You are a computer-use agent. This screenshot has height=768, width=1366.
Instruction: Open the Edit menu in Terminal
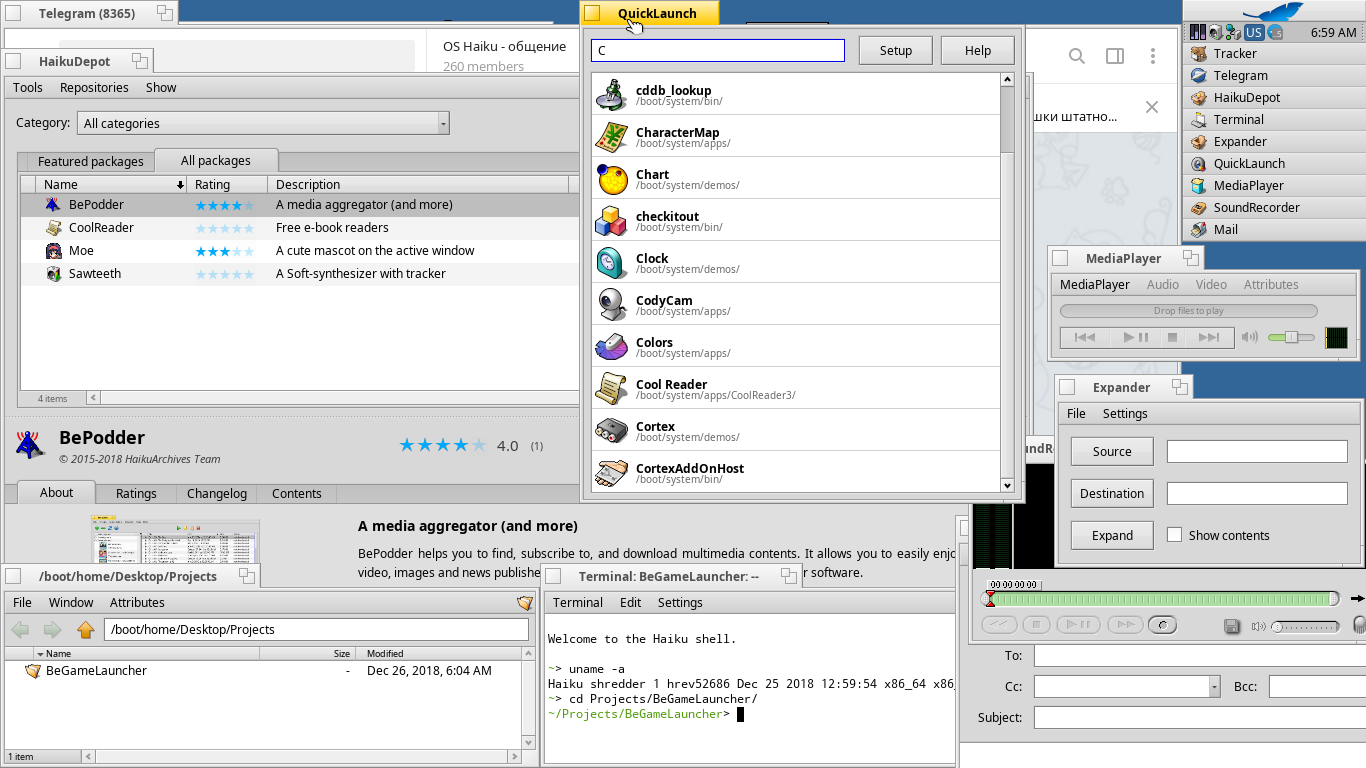coord(631,603)
